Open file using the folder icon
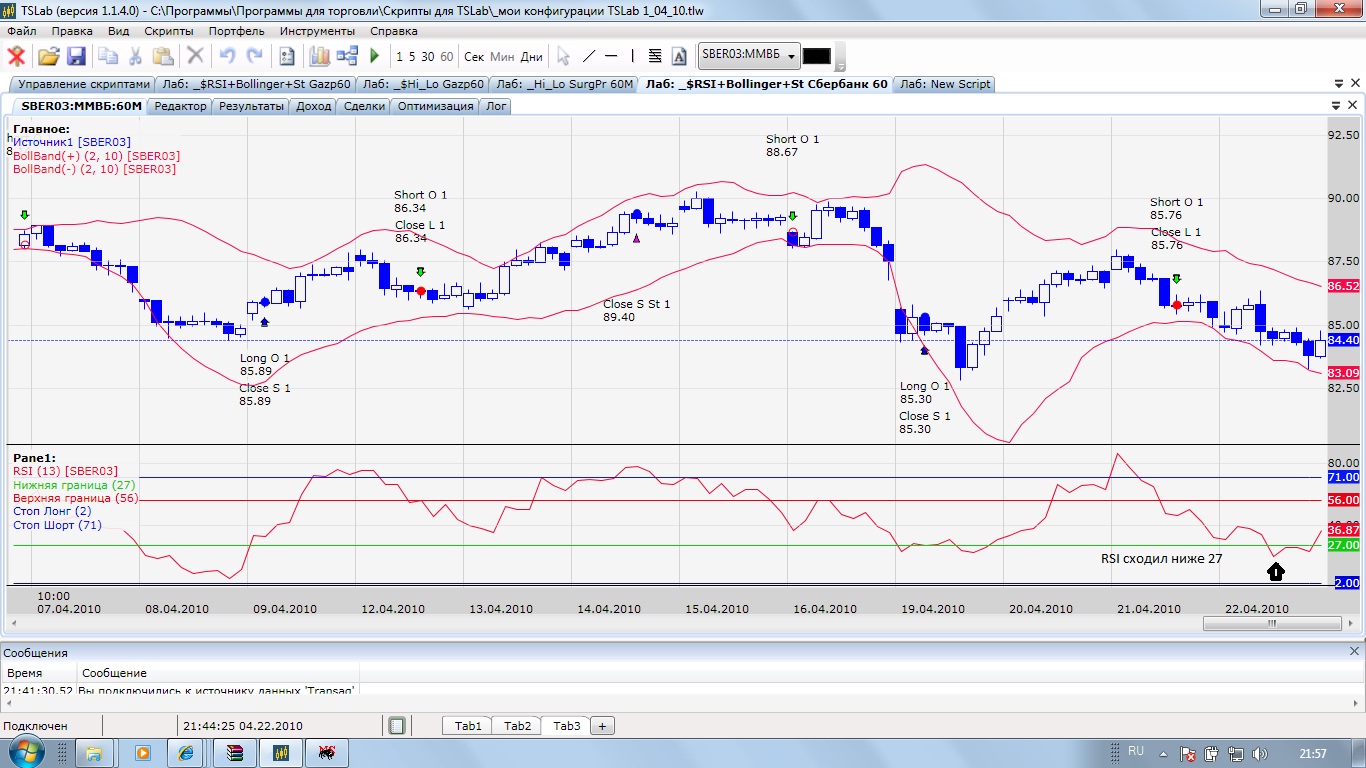The width and height of the screenshot is (1366, 768). (48, 56)
